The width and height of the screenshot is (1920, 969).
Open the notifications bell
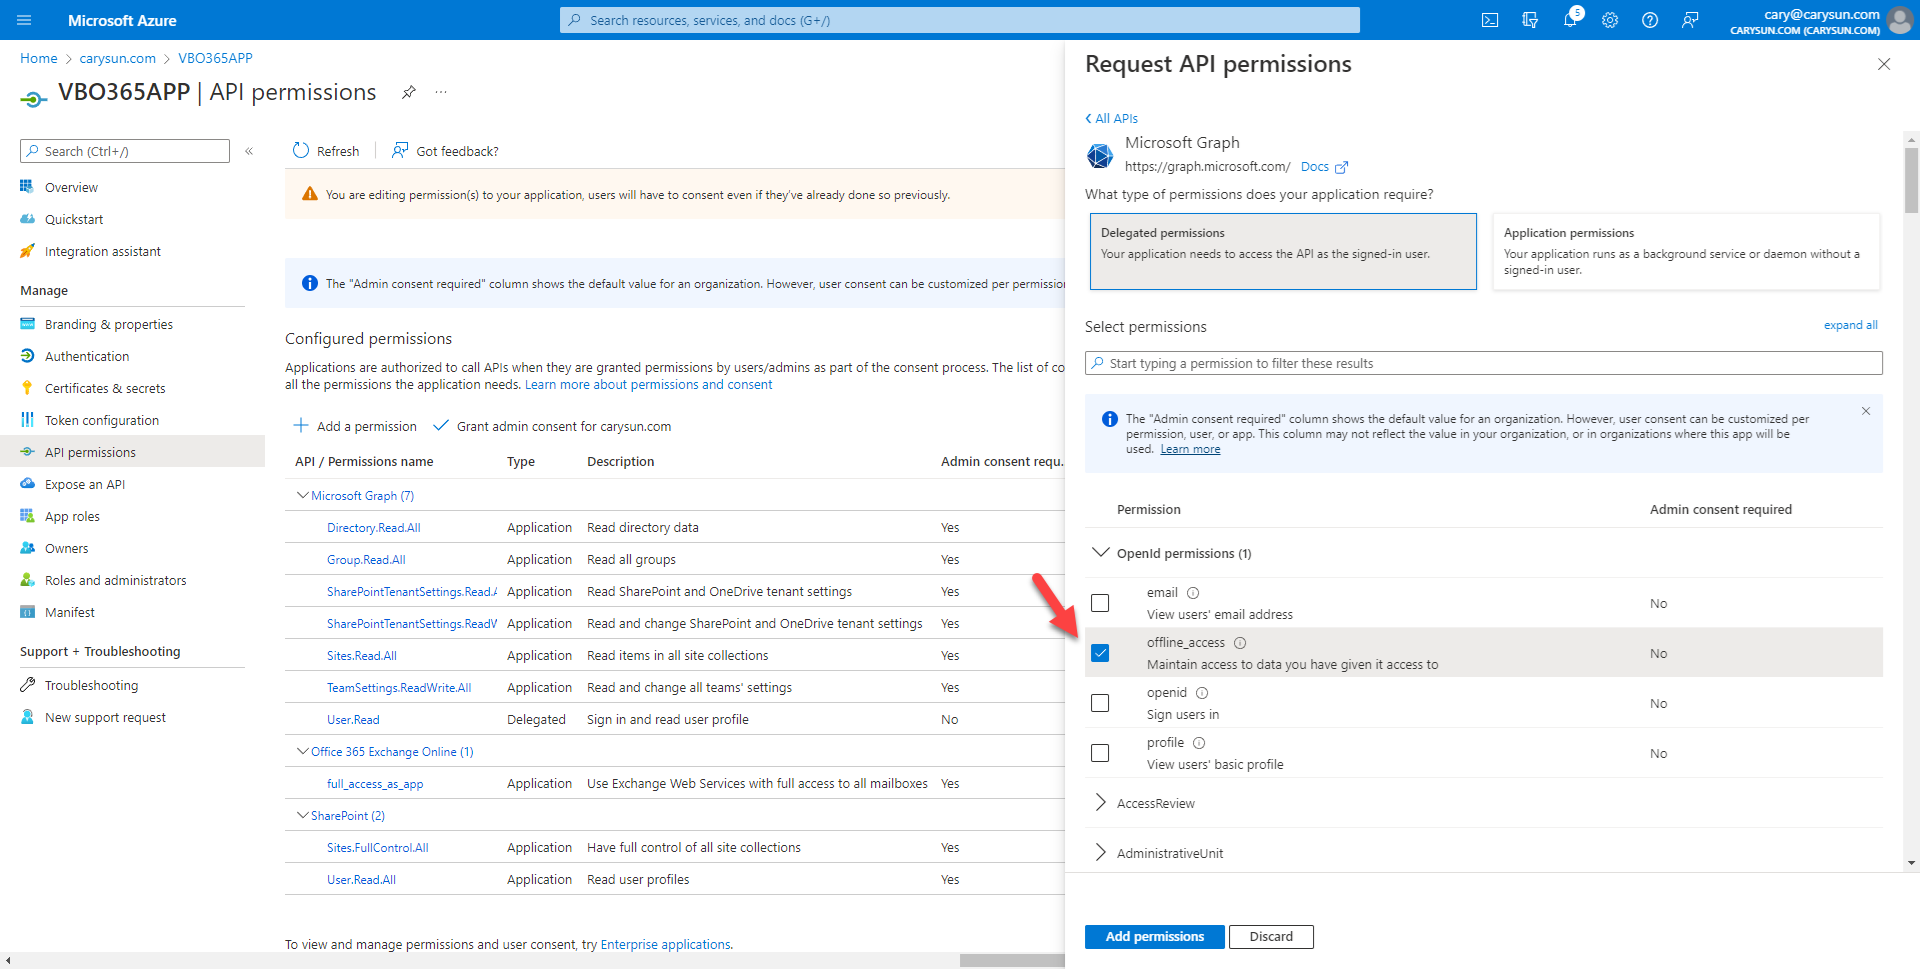tap(1570, 20)
